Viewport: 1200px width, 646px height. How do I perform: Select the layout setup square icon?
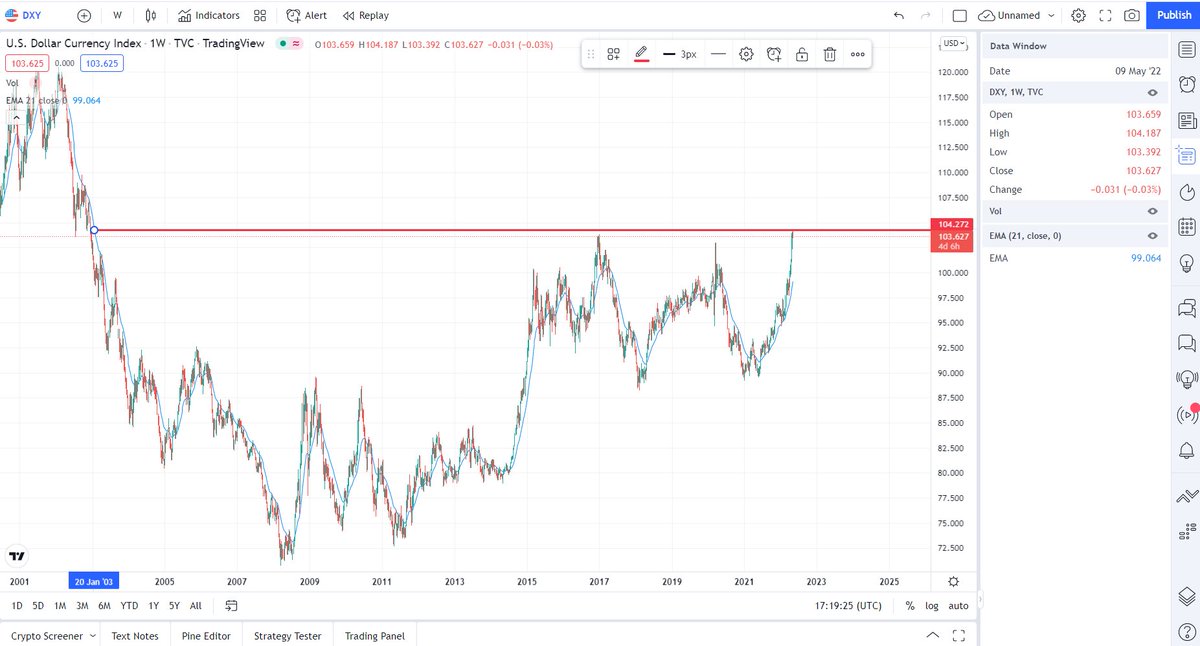coord(960,15)
